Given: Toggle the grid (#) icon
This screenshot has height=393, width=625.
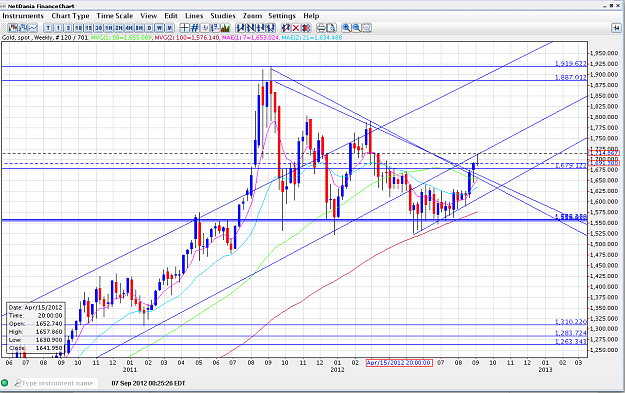Looking at the screenshot, I should [195, 28].
